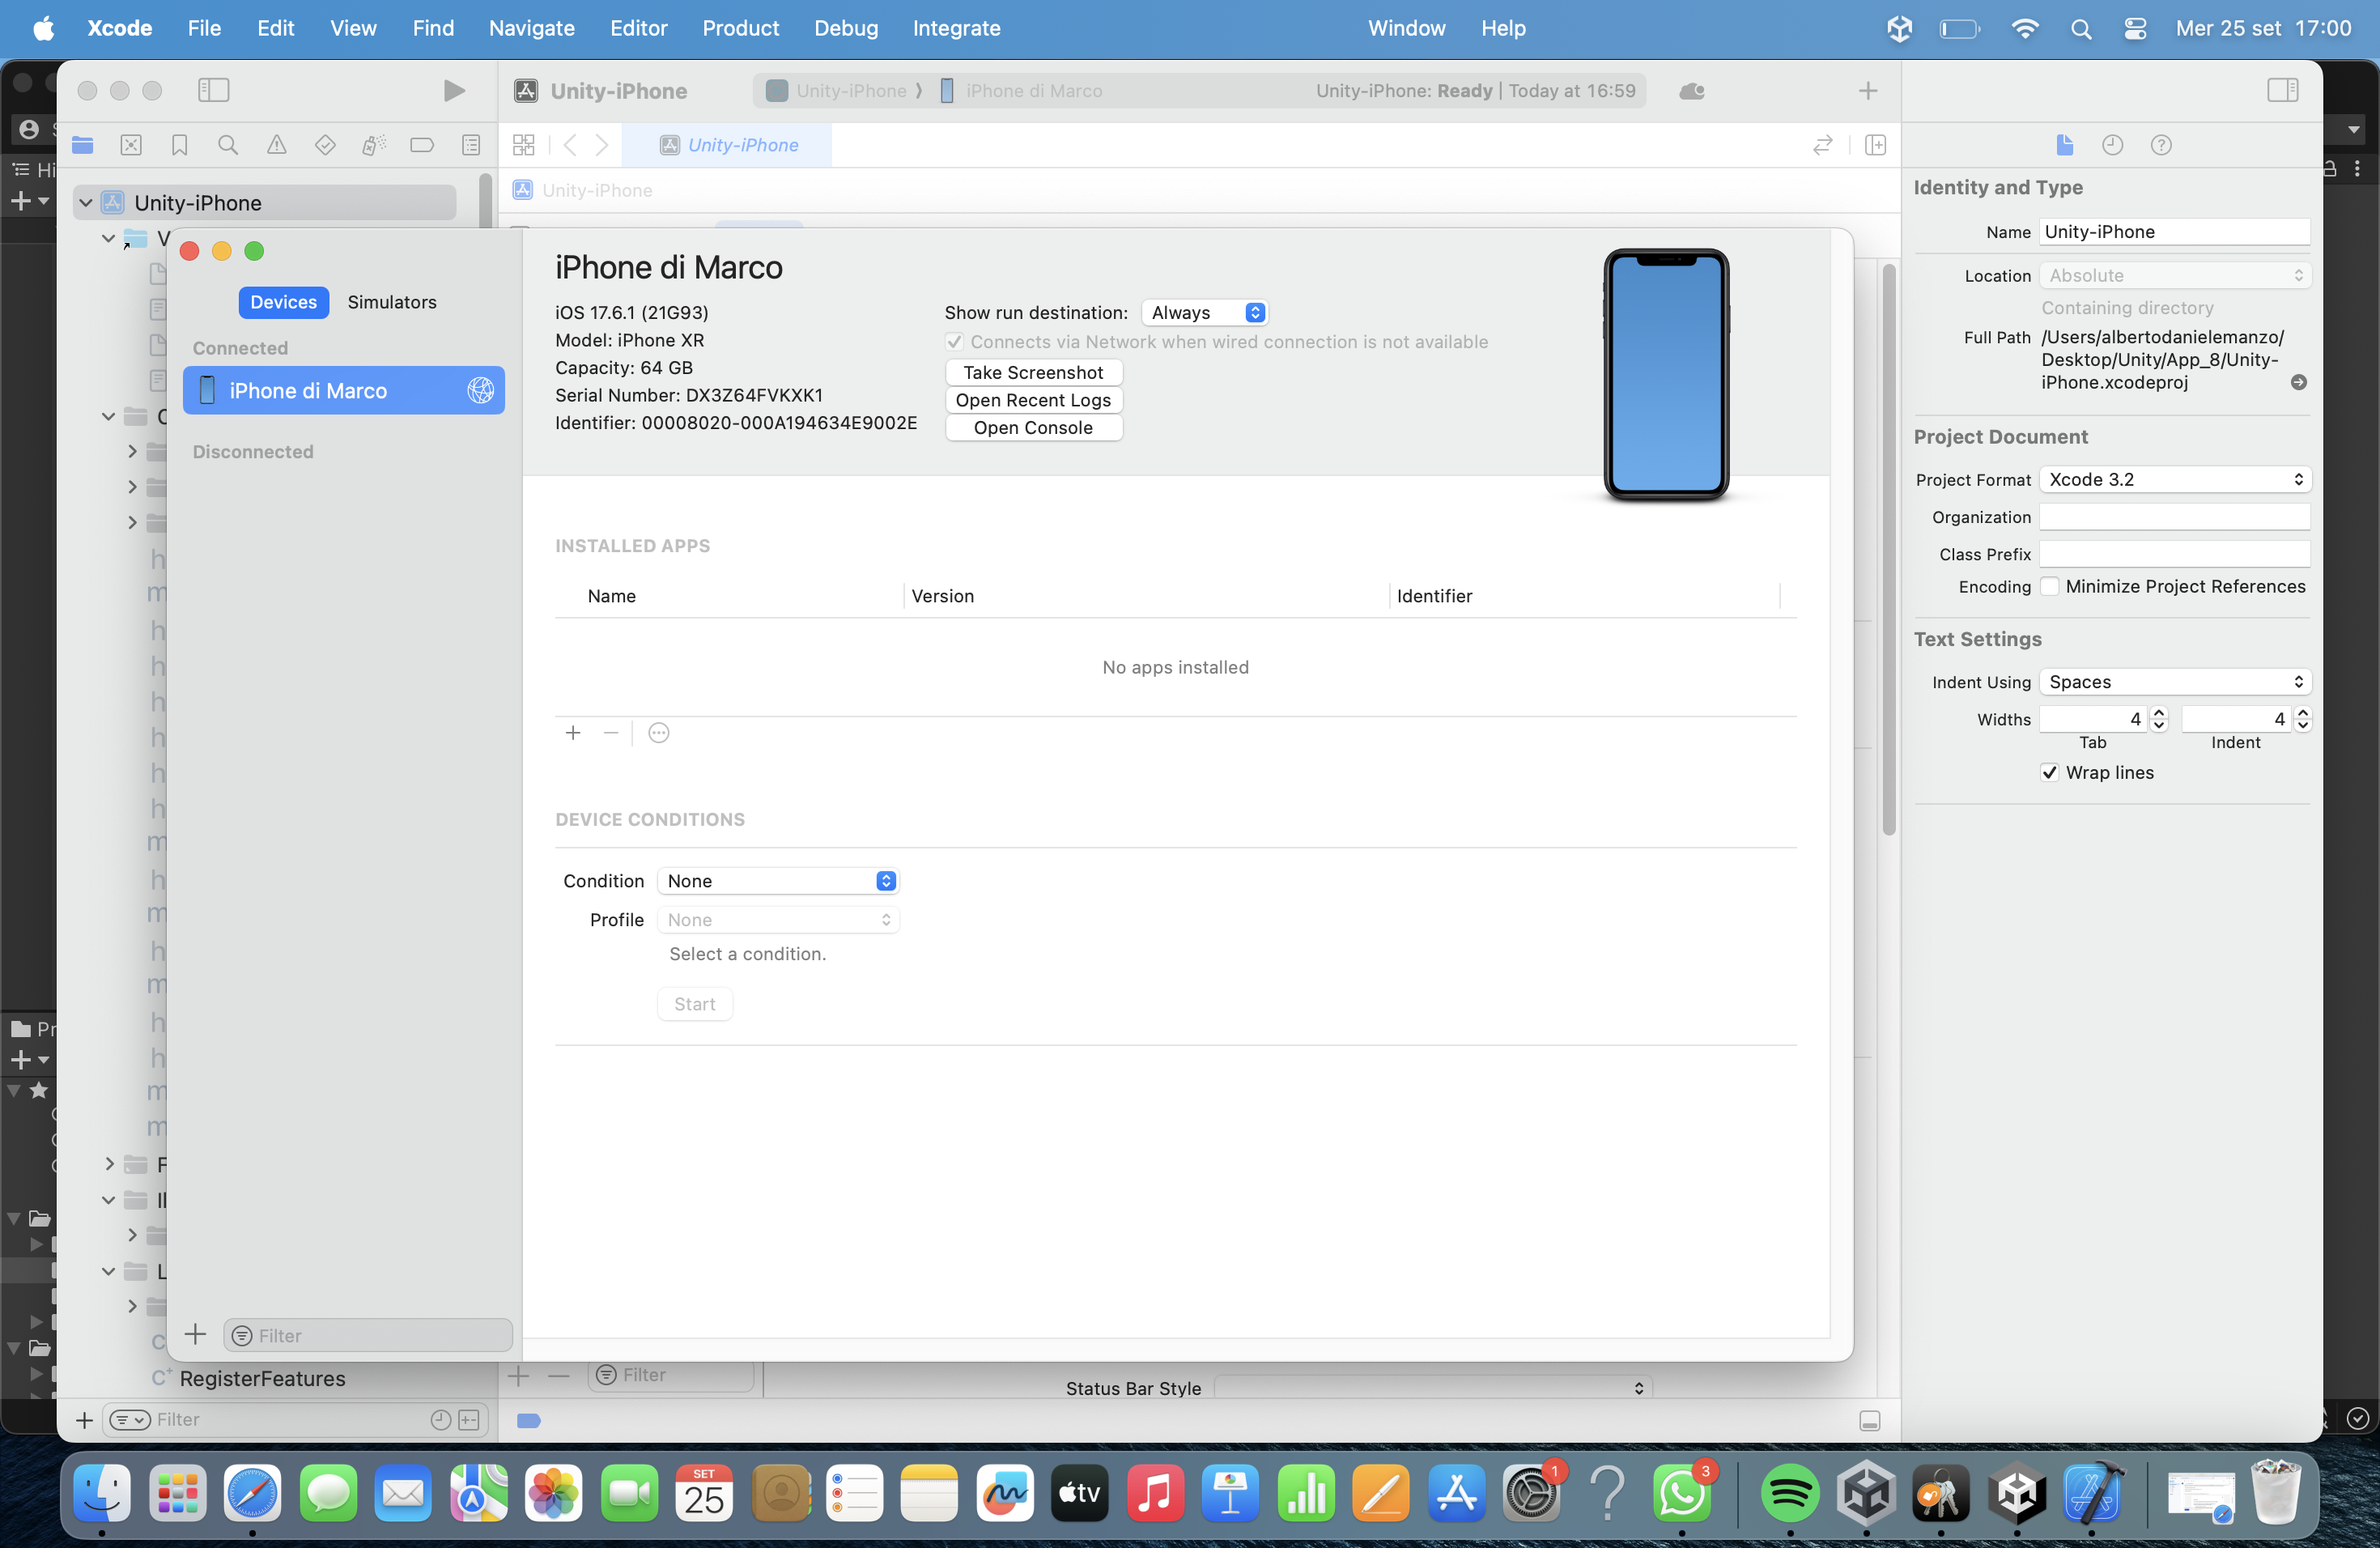Open Spotify from the Dock
Screen dimensions: 2380x1548
point(1790,1493)
